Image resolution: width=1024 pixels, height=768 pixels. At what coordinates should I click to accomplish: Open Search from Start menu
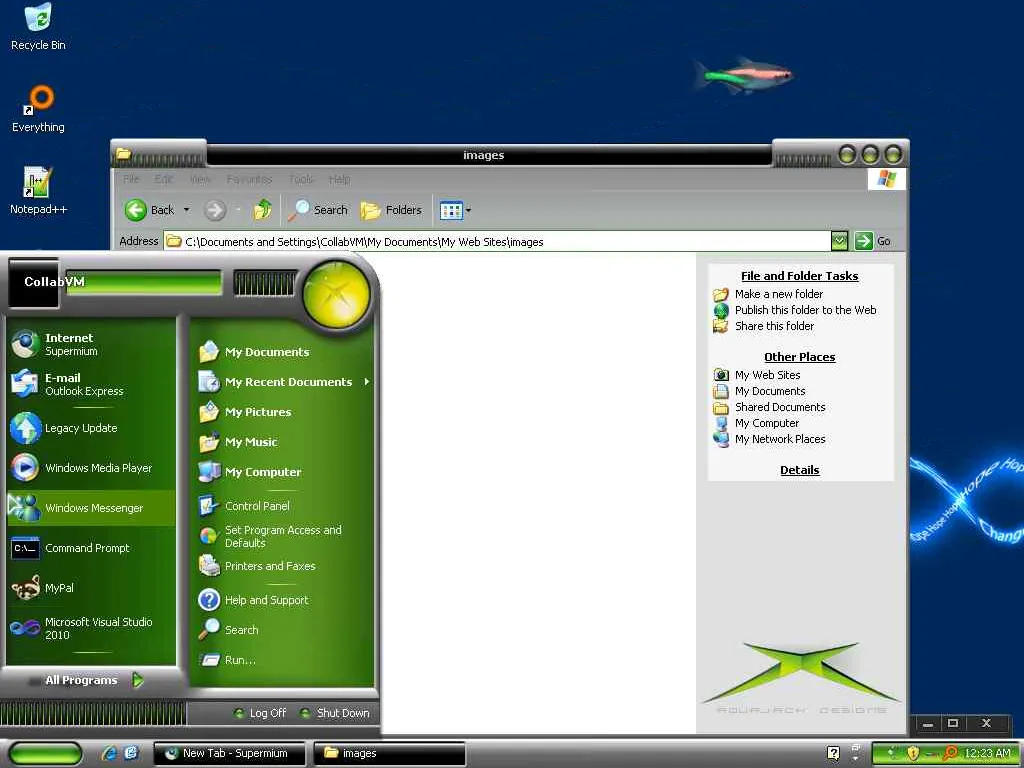(x=283, y=630)
